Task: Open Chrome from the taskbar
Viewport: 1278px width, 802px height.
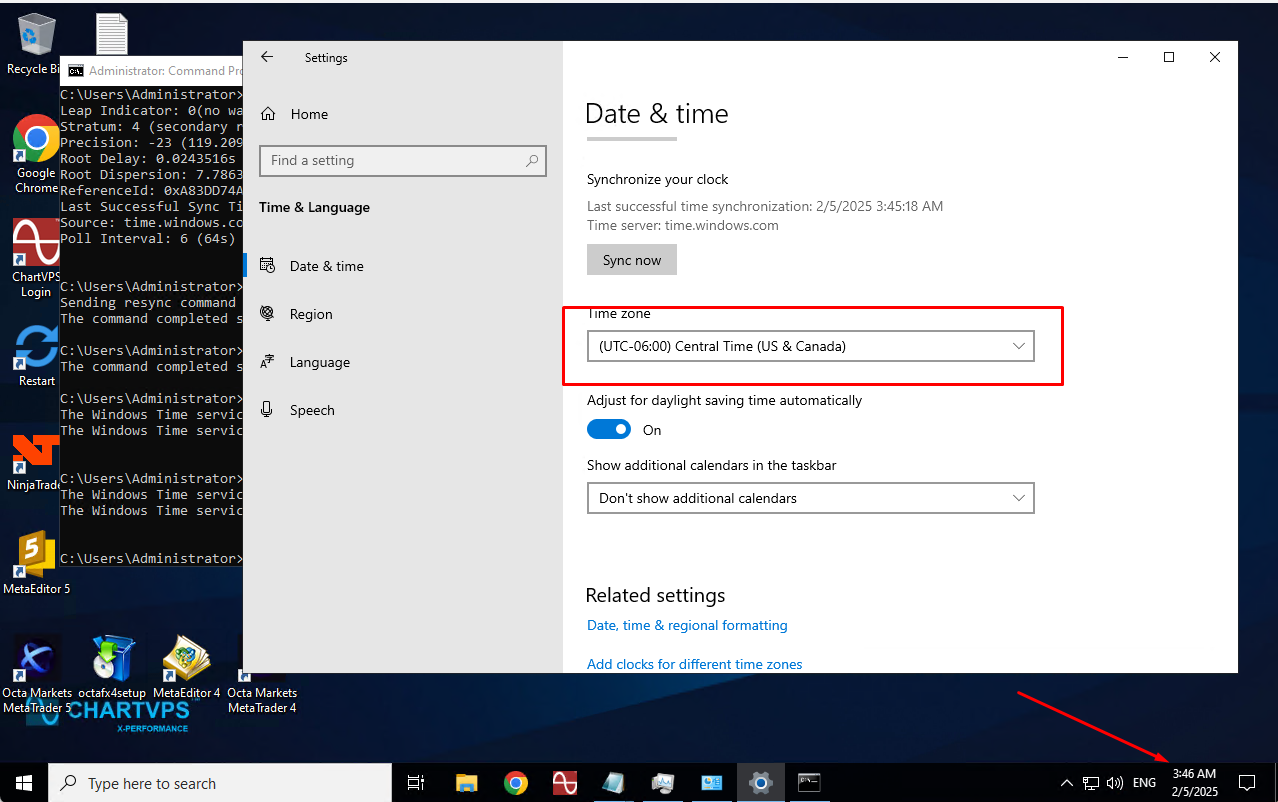Action: 516,783
